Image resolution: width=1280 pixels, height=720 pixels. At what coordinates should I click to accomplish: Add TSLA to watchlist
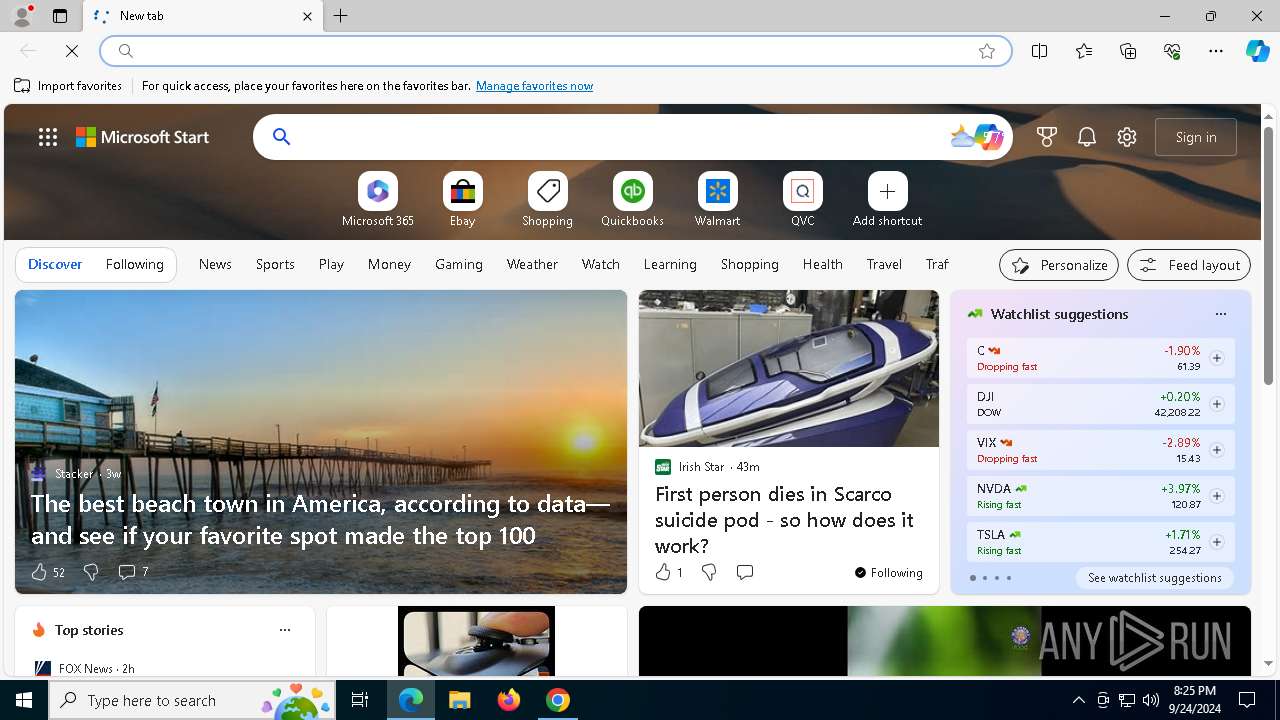1216,542
